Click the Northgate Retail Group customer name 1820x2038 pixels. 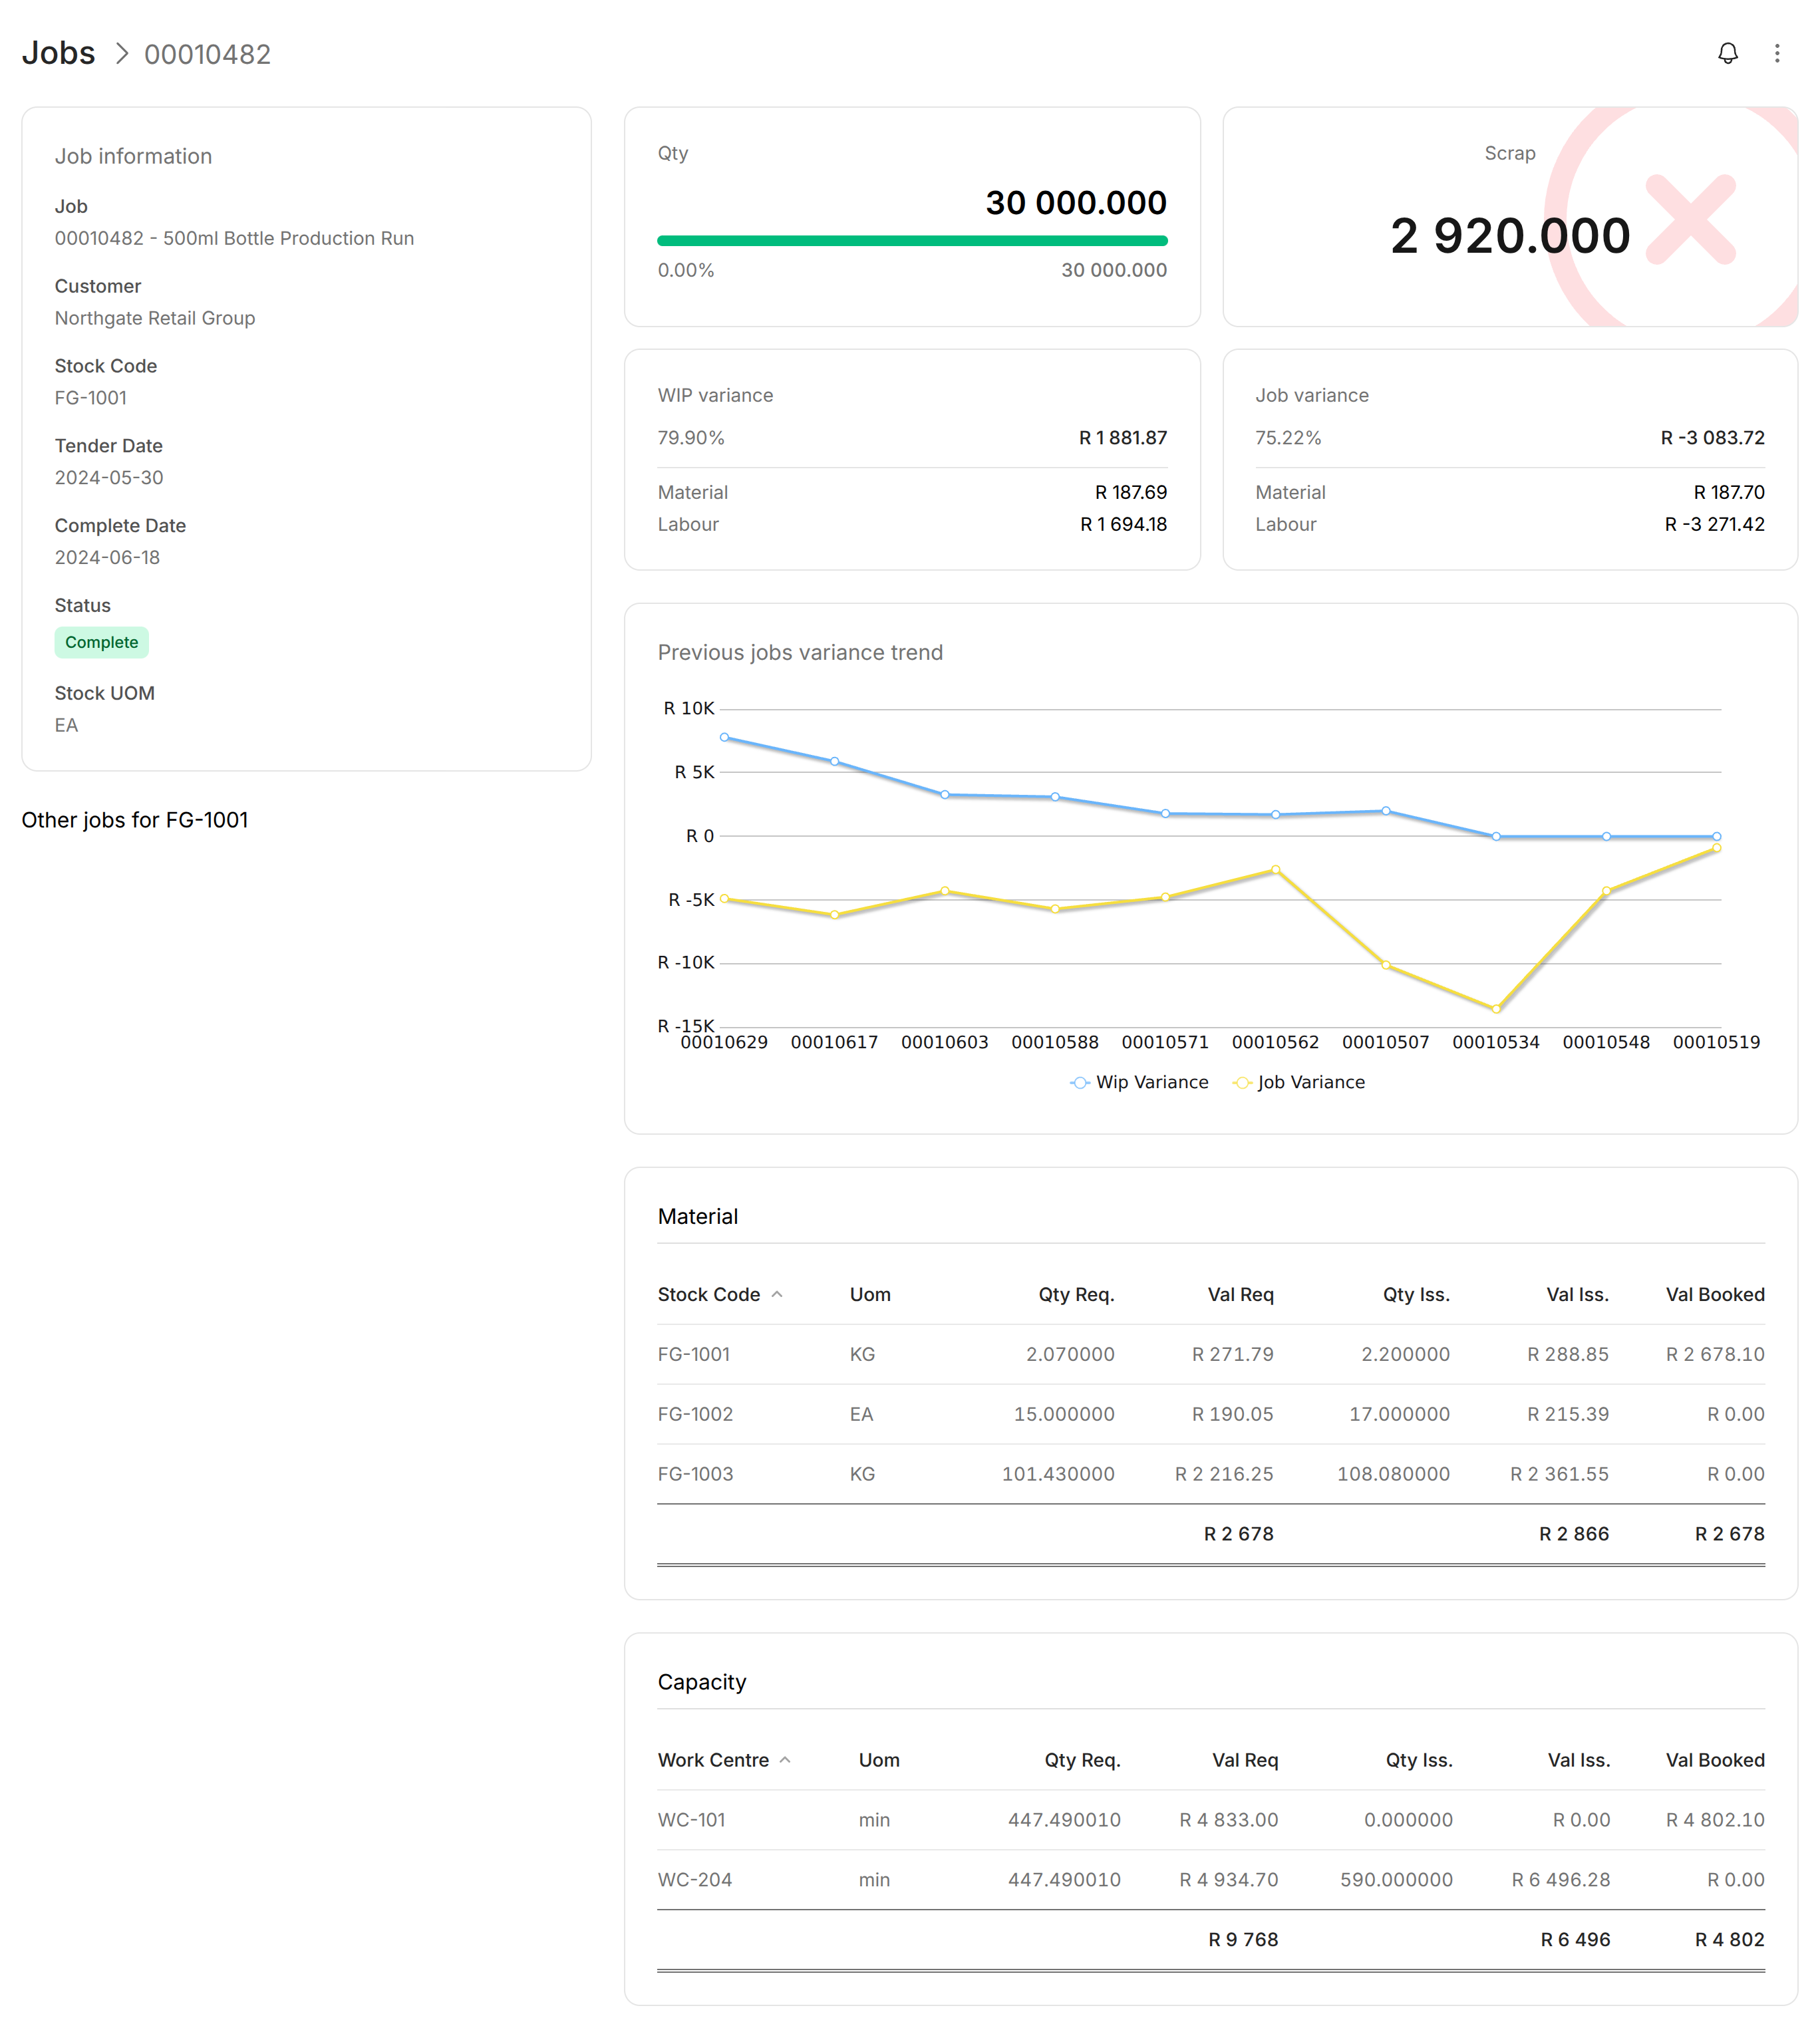(155, 318)
